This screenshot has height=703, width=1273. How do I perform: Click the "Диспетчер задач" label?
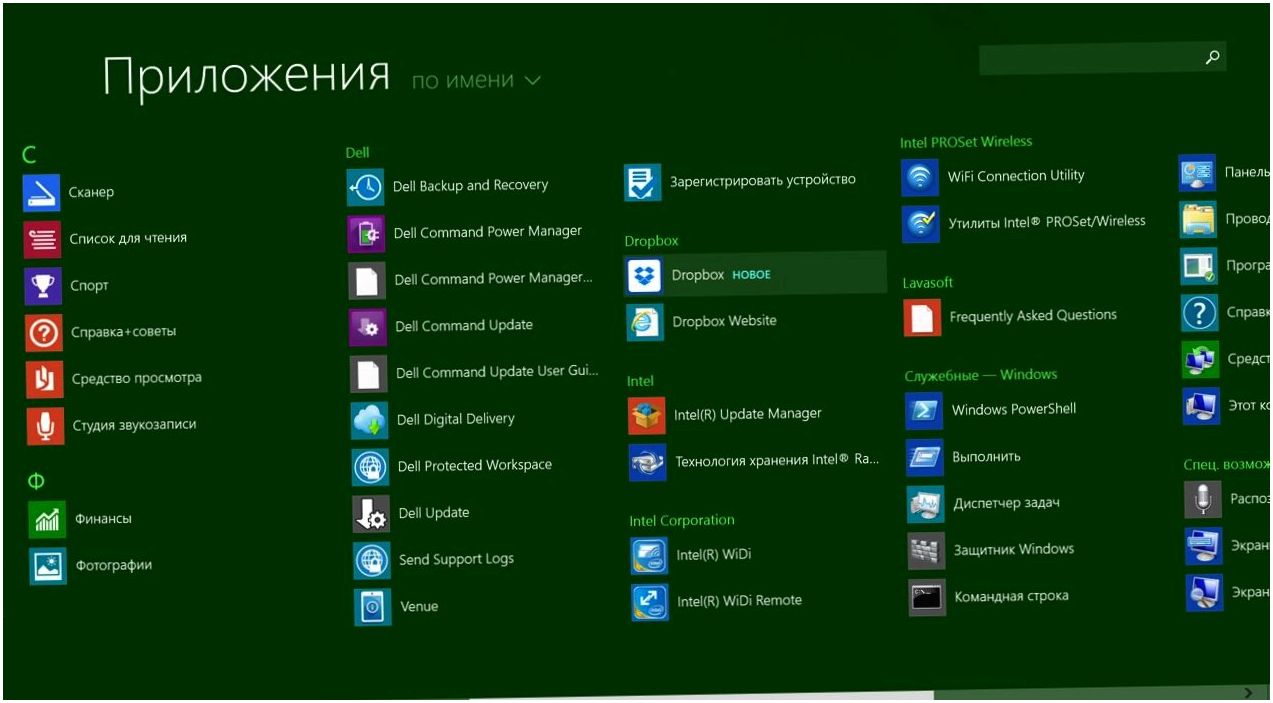[1006, 503]
